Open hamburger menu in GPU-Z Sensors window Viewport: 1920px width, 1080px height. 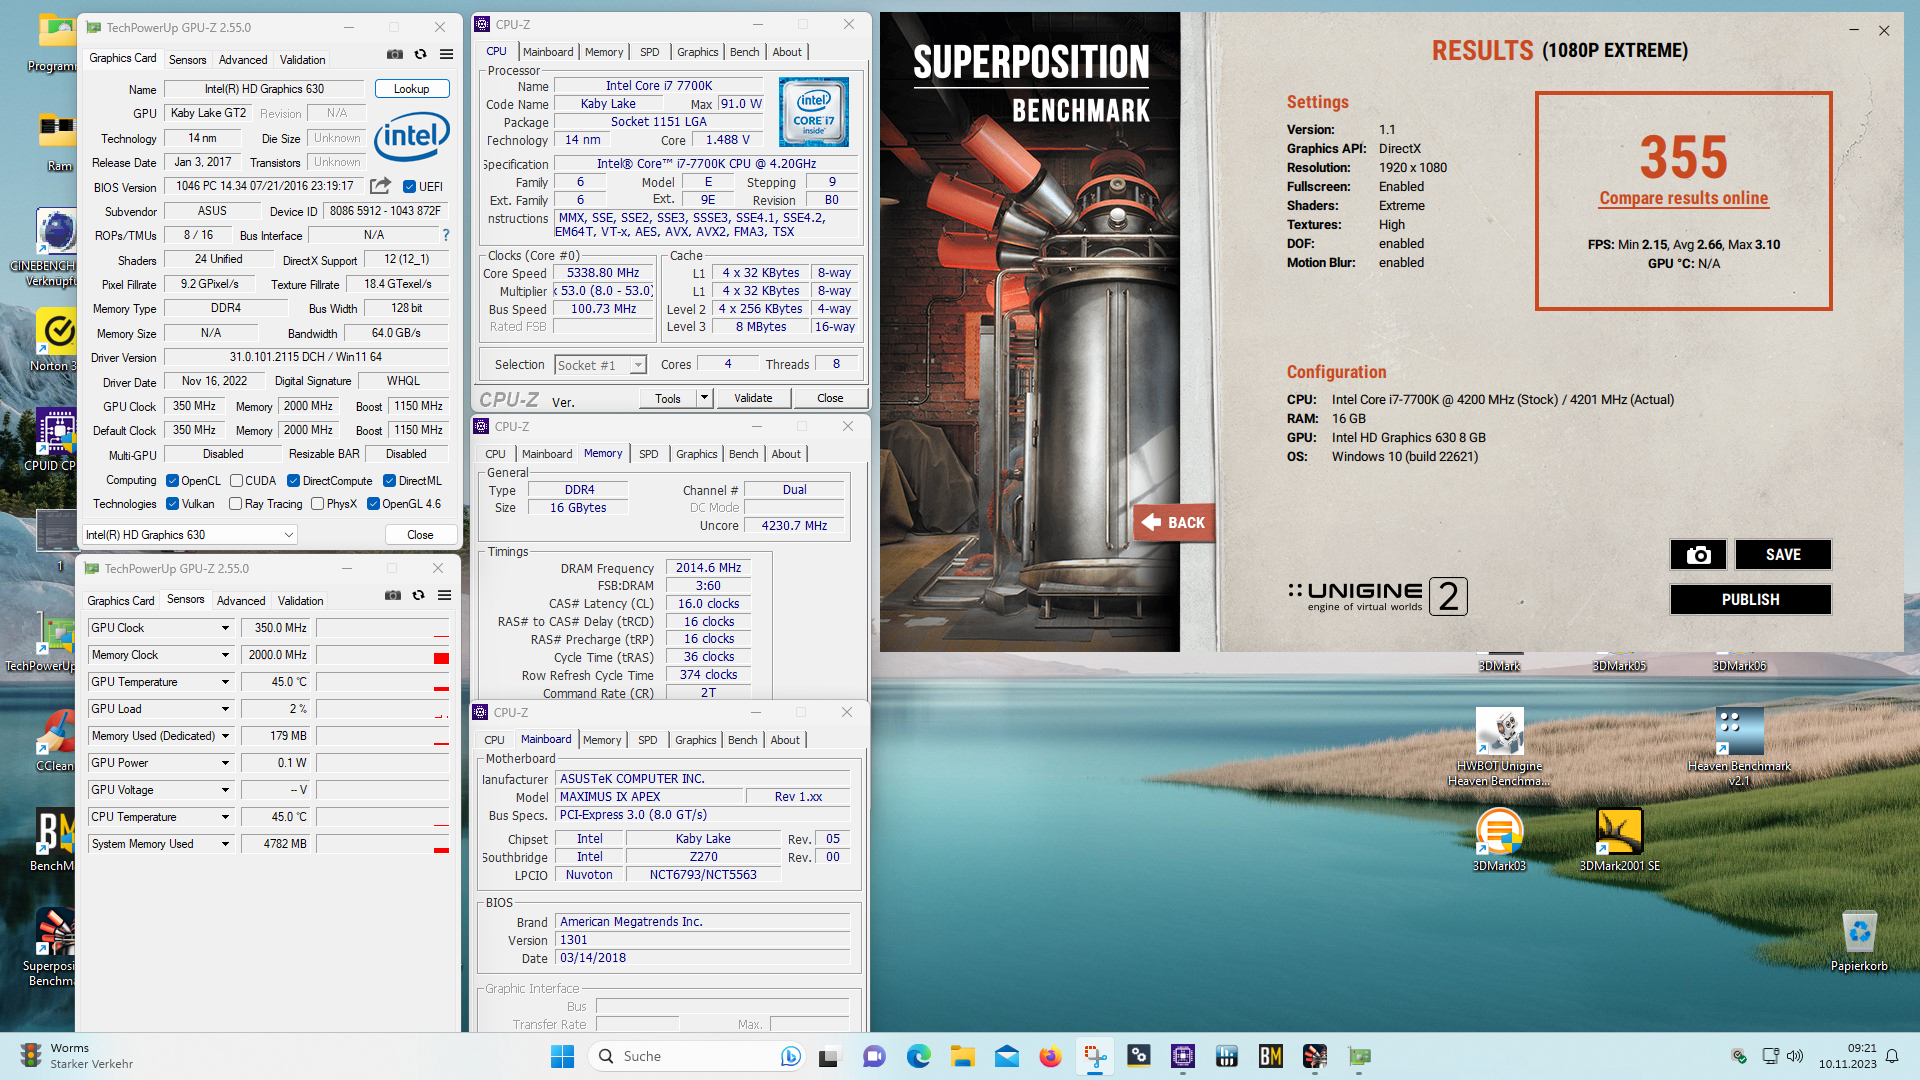[x=445, y=596]
